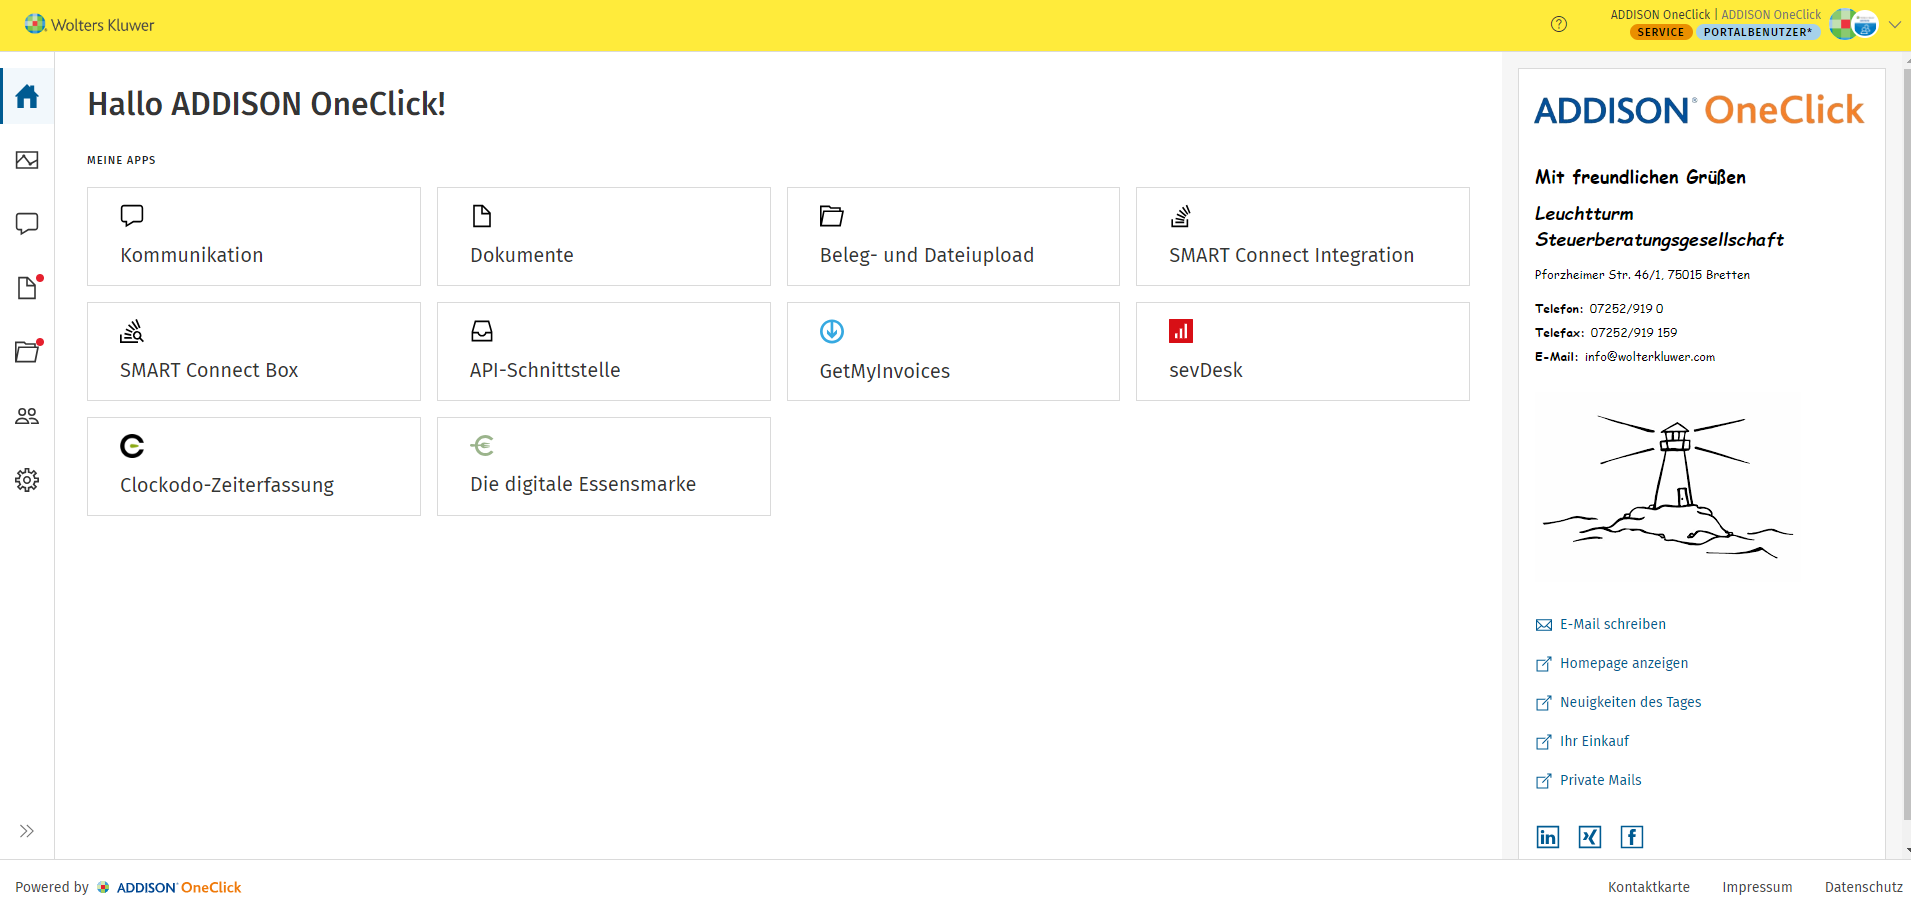Open the Home icon in sidebar
Screen dimensions: 1911x908
click(27, 96)
